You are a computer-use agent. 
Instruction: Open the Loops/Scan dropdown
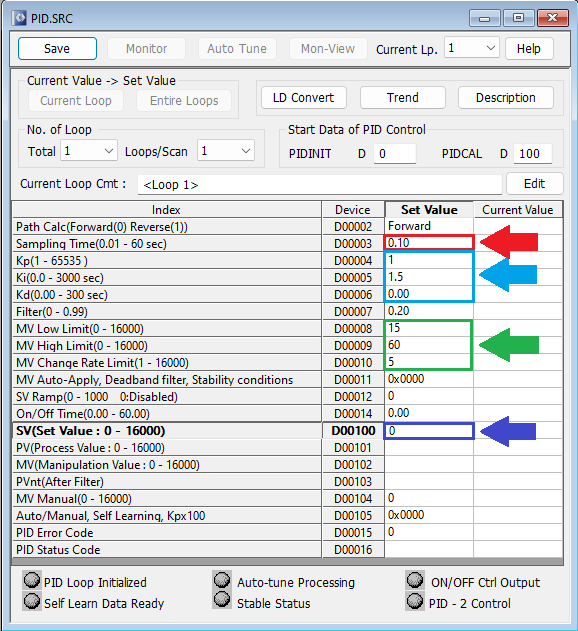[225, 151]
